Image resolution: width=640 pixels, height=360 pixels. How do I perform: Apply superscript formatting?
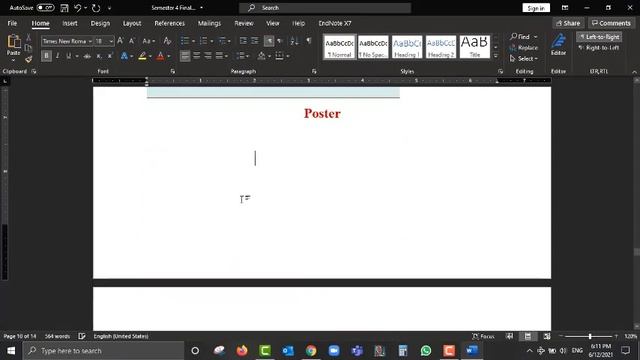point(110,56)
